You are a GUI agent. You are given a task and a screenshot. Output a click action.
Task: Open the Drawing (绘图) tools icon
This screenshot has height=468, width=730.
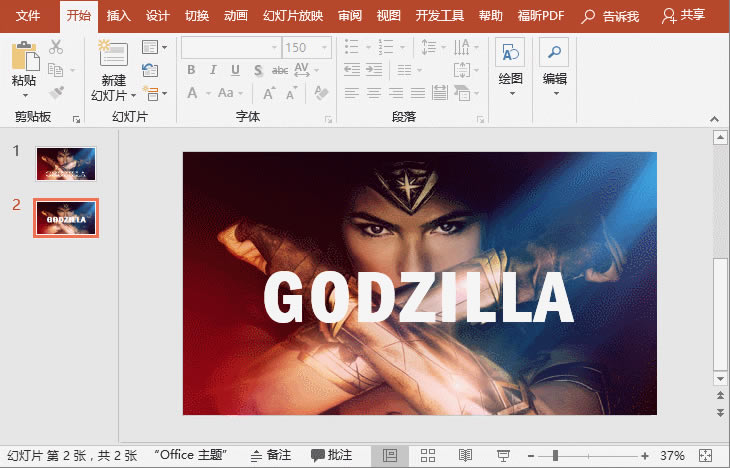click(x=510, y=55)
